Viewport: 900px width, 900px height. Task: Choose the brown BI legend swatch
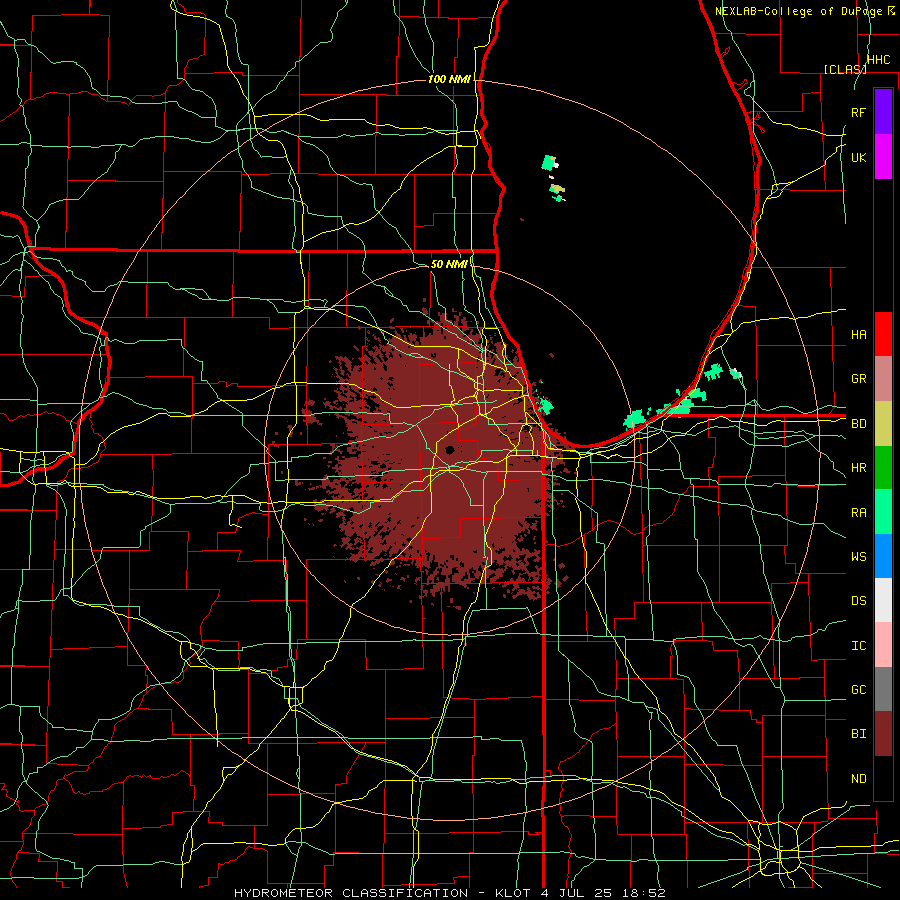coord(883,734)
